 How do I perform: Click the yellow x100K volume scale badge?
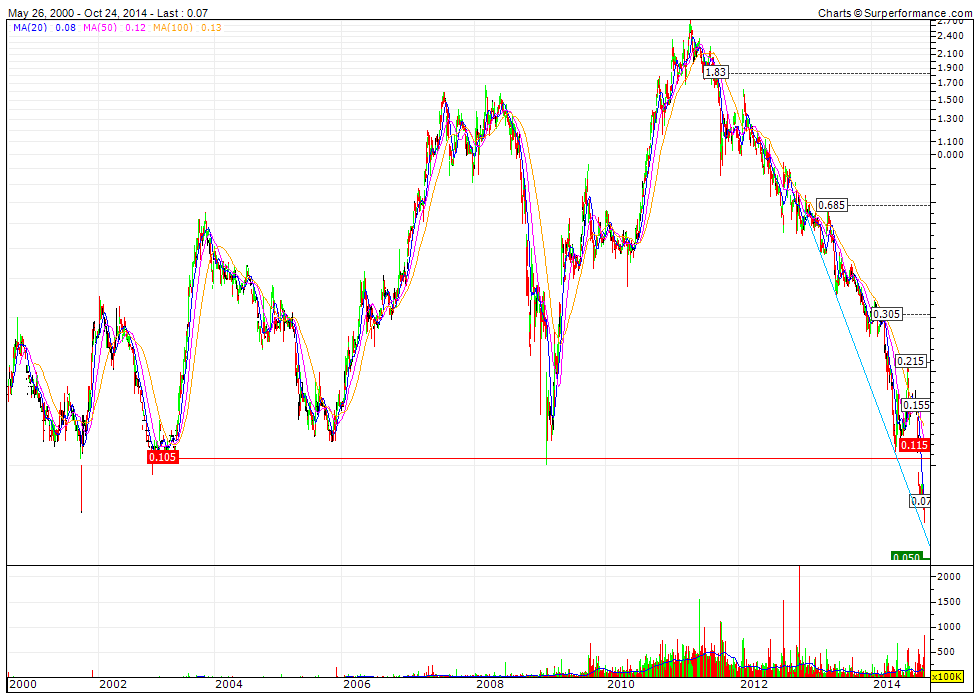pos(946,677)
